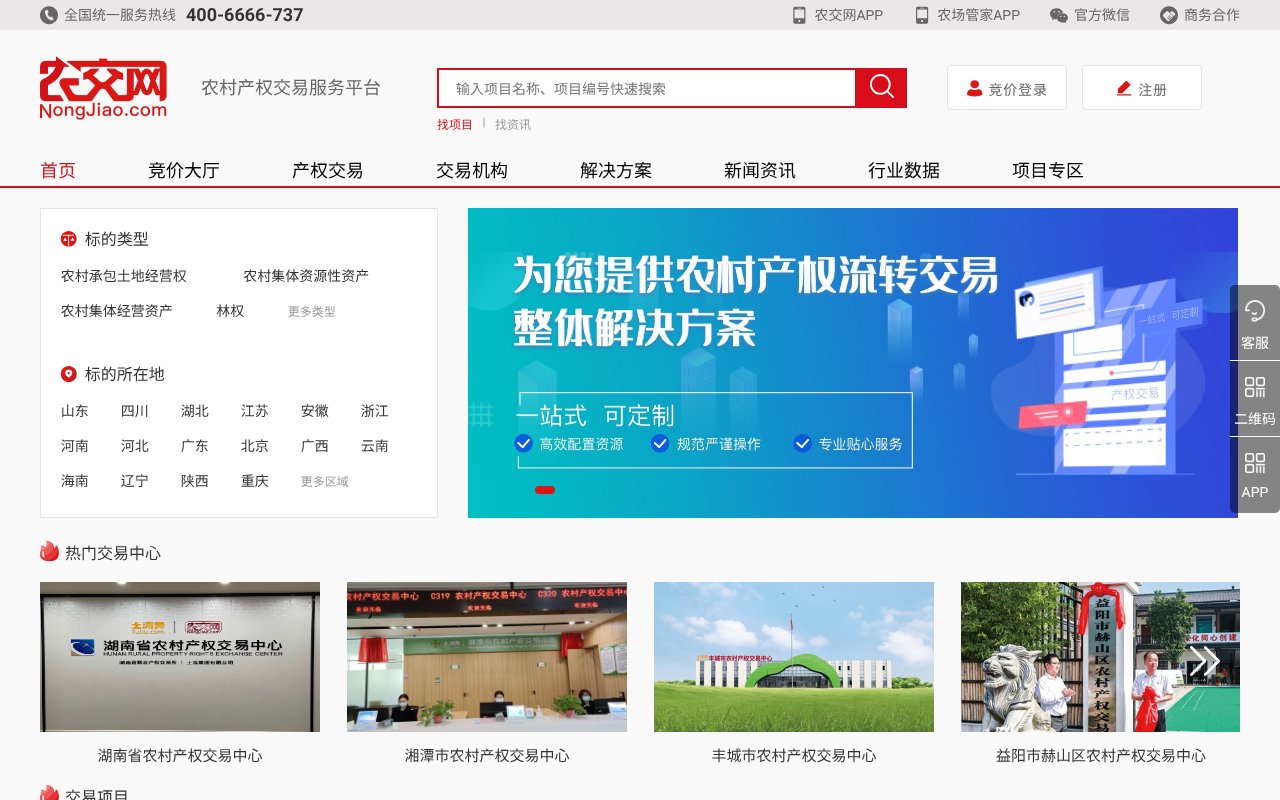Open 农场管家APP from the top bar
The width and height of the screenshot is (1280, 800).
965,15
